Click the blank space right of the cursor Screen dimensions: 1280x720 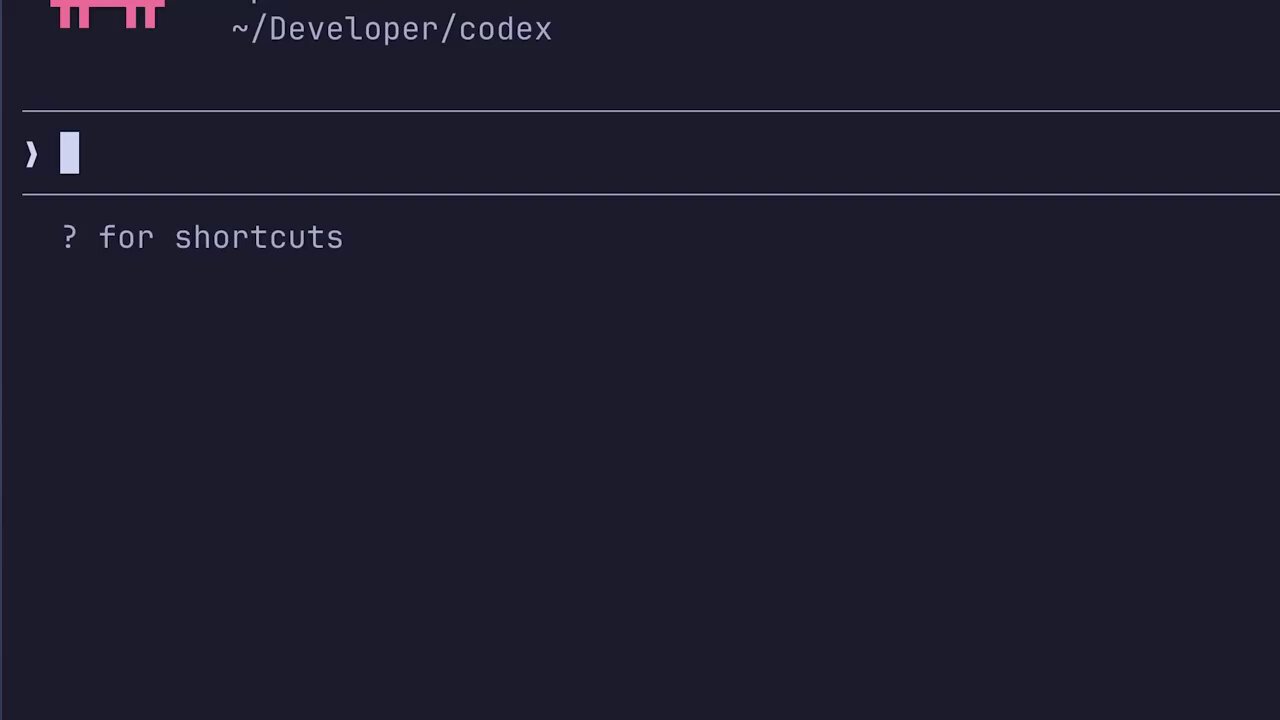point(700,153)
